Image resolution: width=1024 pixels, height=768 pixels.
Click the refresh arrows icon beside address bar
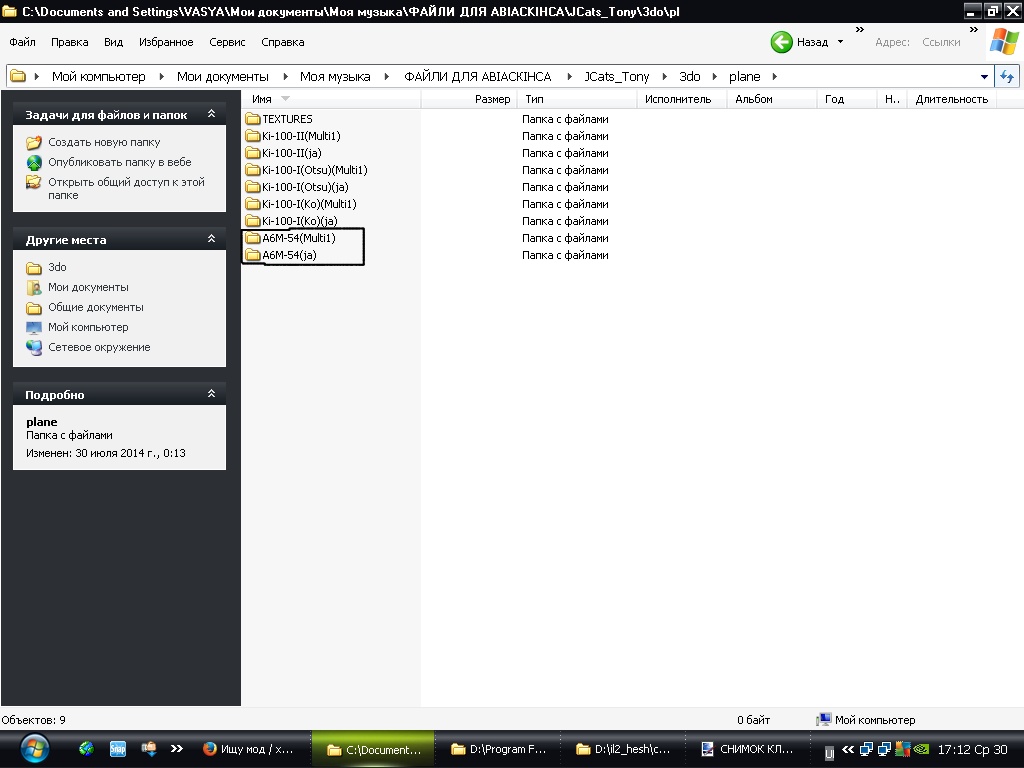click(1007, 76)
